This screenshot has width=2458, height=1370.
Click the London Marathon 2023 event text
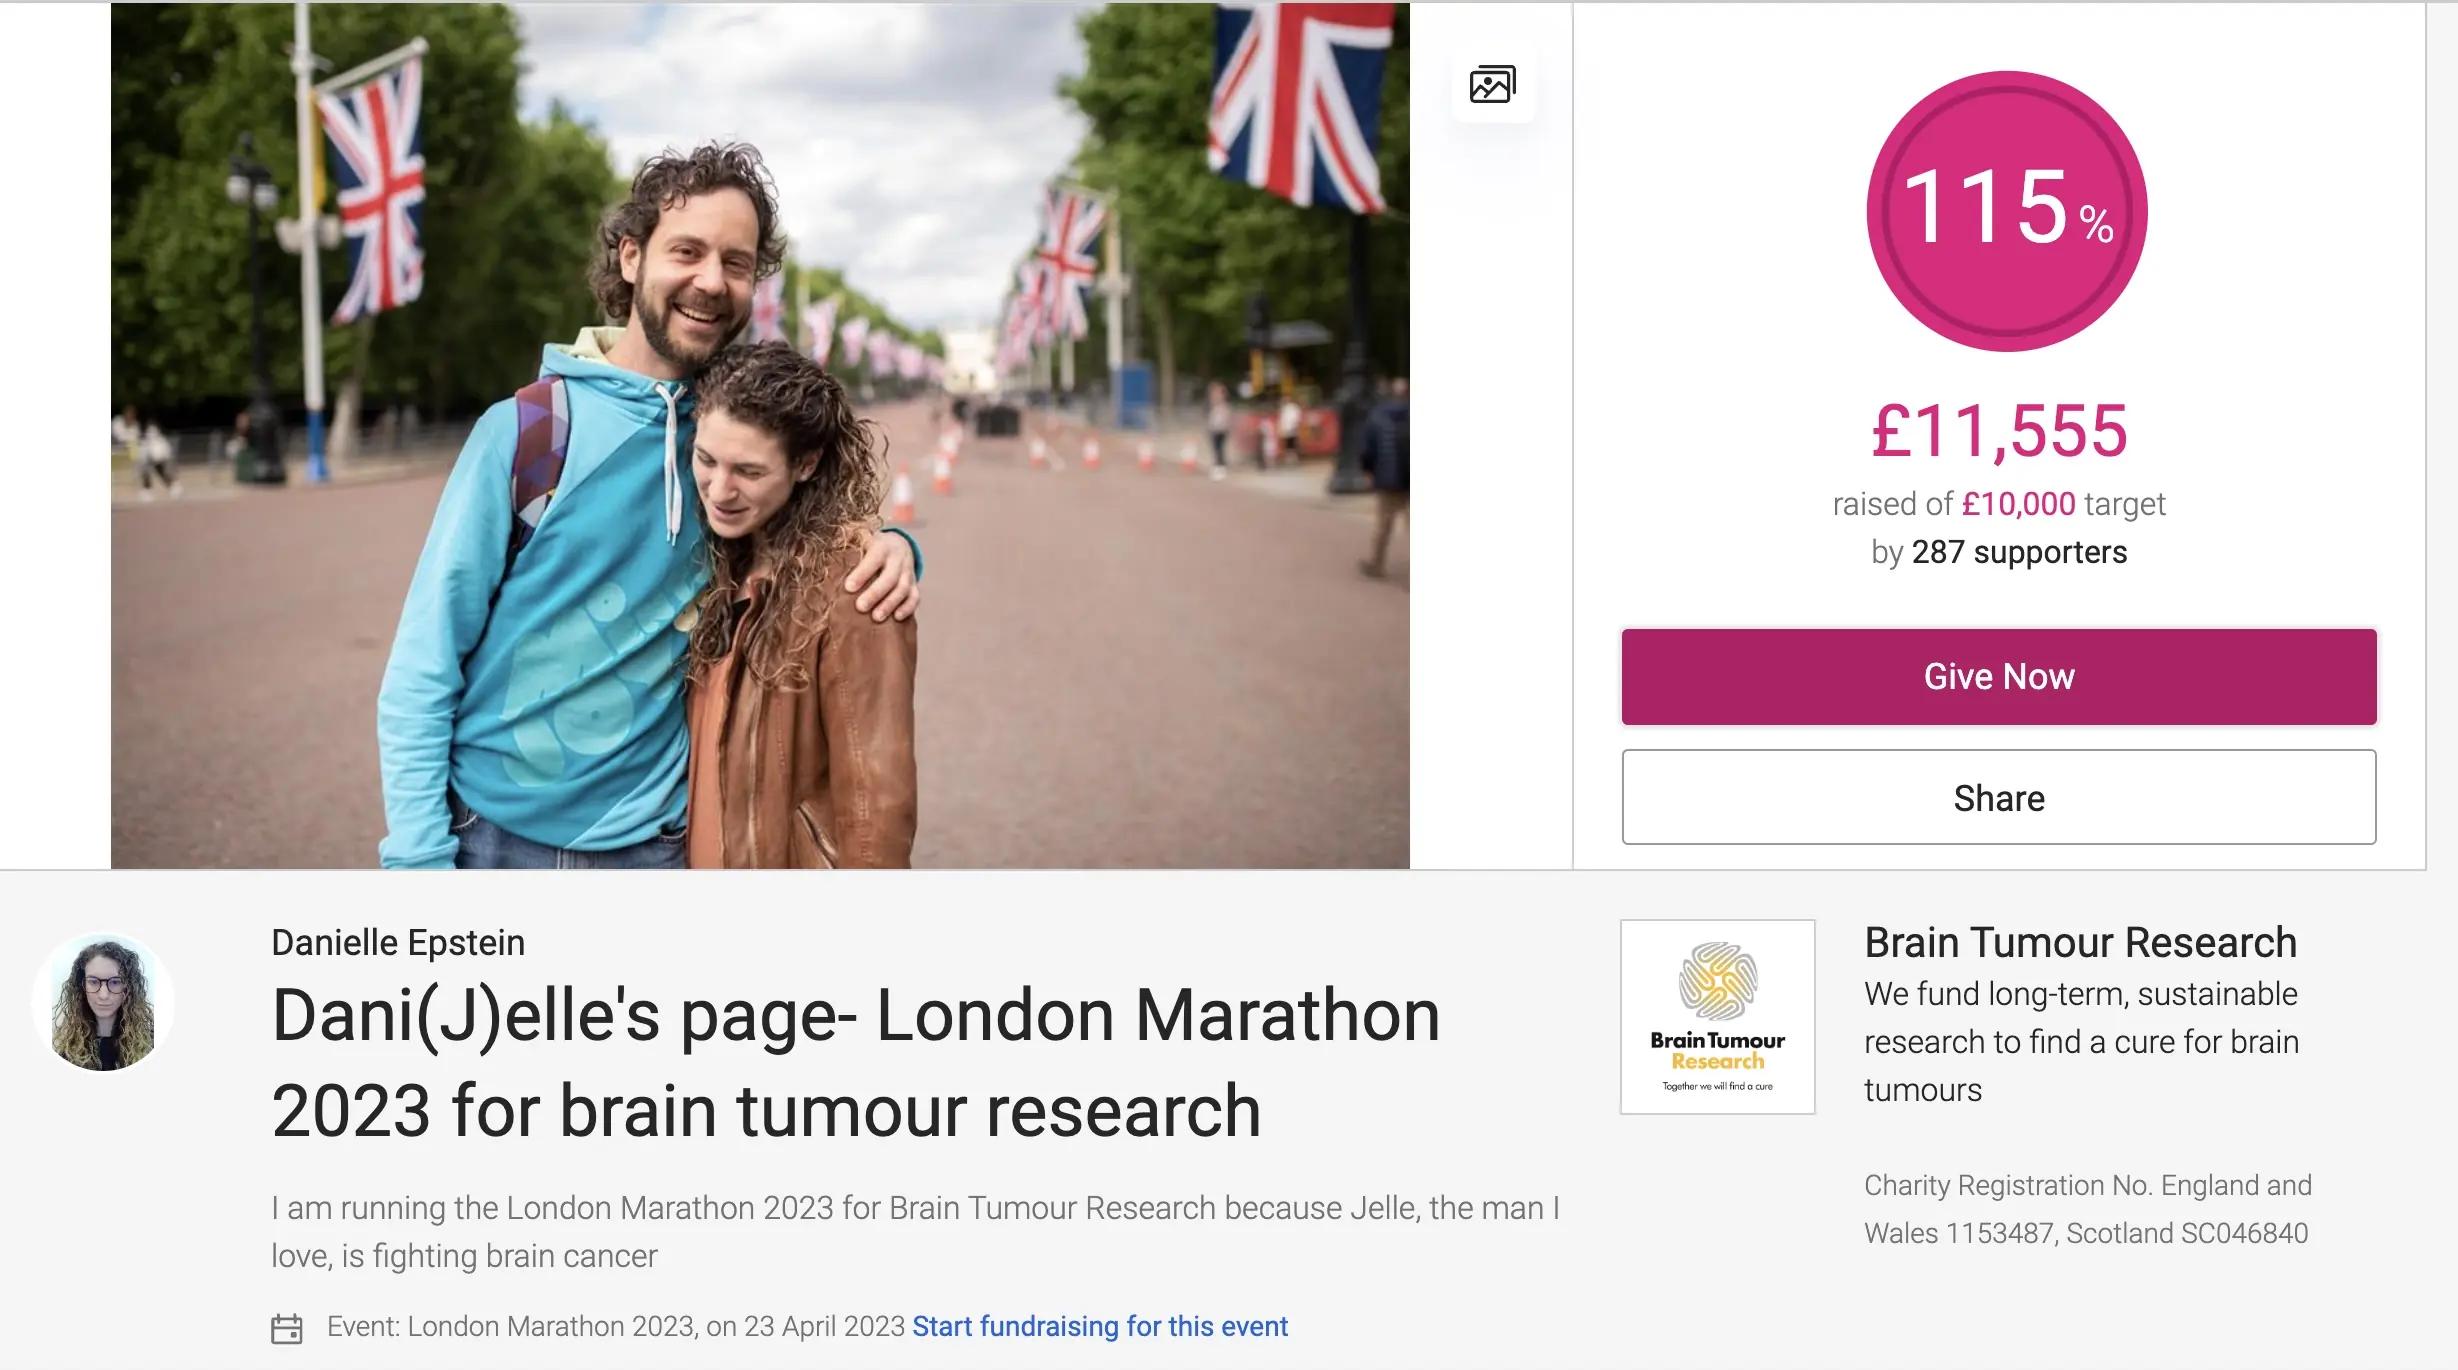click(x=615, y=1326)
